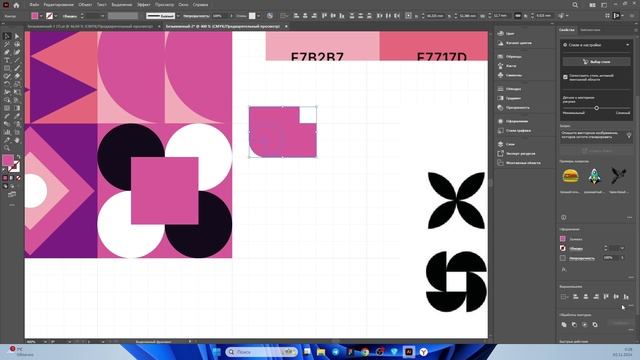
Task: Open the Кисти (Brushes) panel
Action: click(x=507, y=66)
